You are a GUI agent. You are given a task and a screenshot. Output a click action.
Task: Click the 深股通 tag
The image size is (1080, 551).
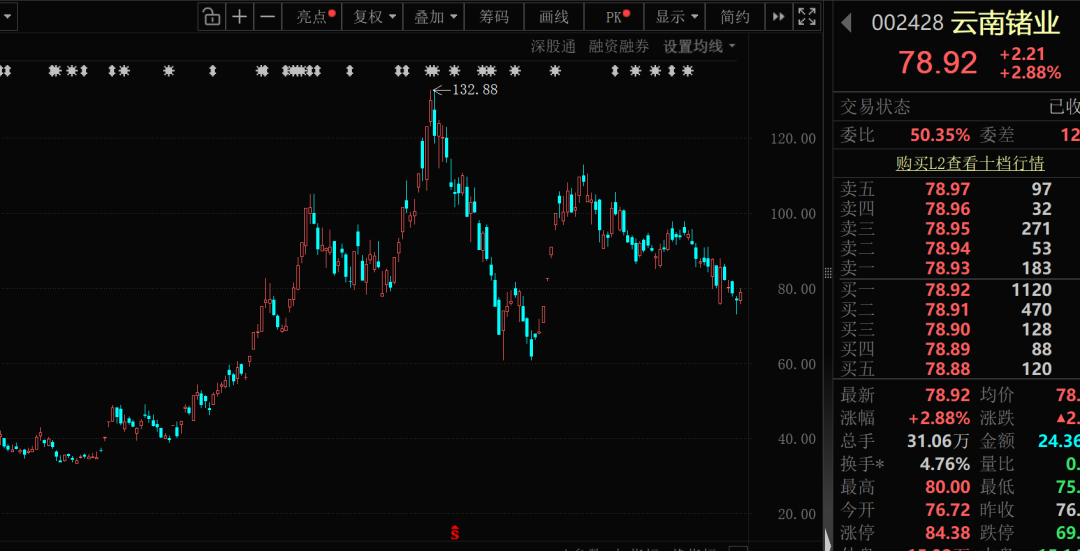pyautogui.click(x=552, y=47)
